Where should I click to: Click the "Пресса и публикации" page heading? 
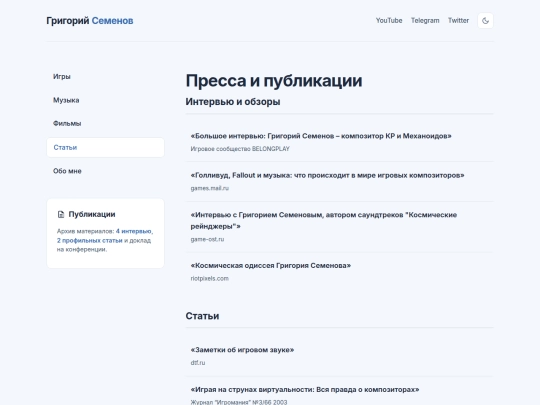click(274, 81)
